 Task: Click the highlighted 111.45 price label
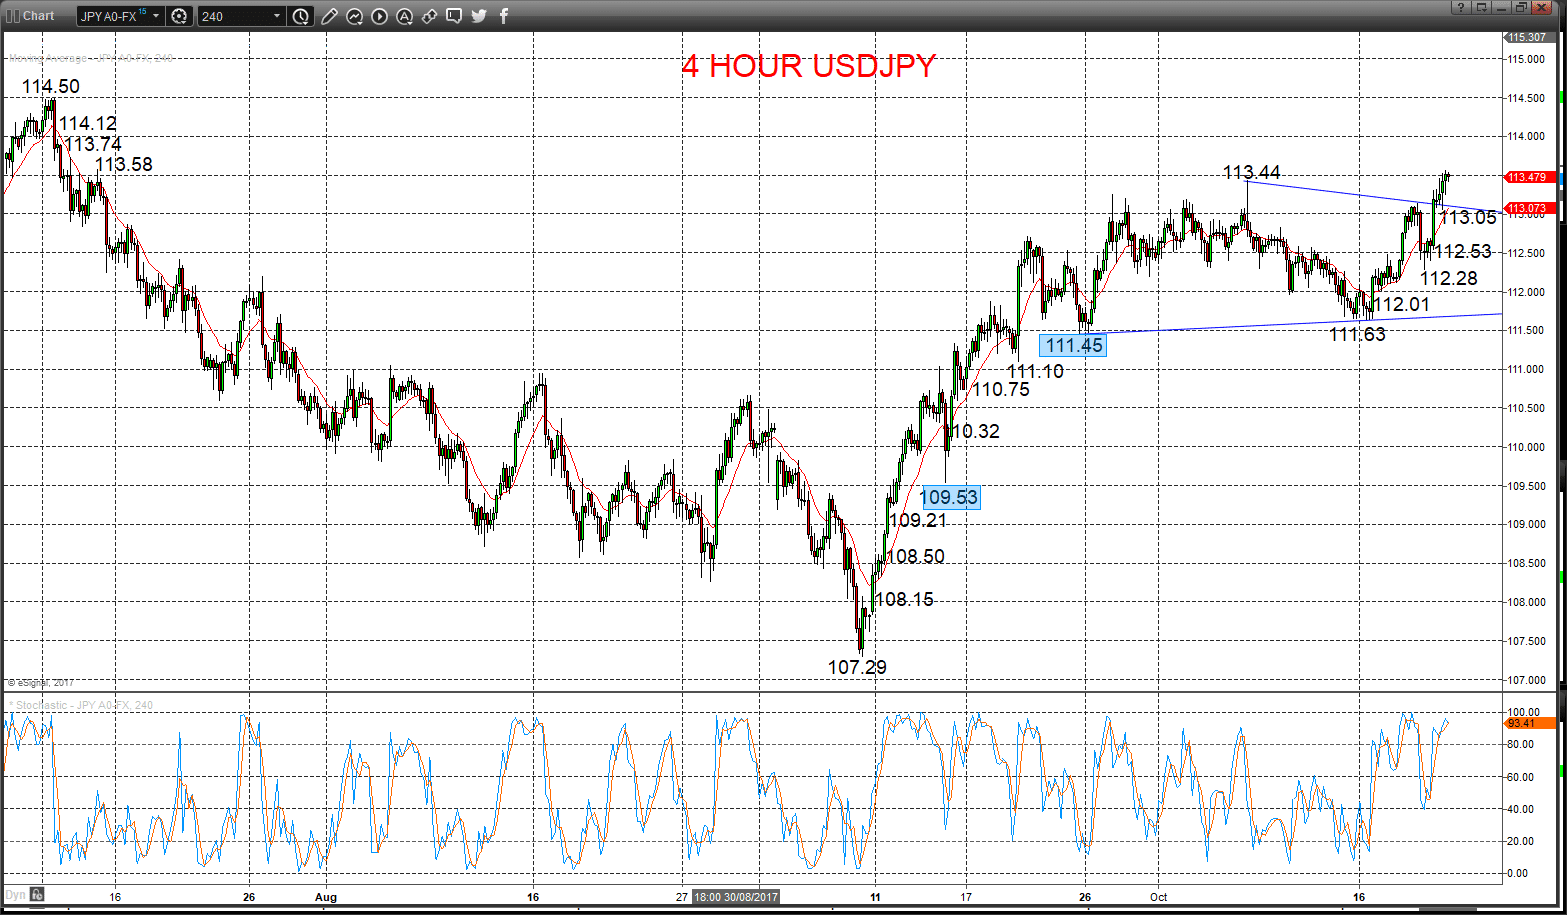point(1073,345)
